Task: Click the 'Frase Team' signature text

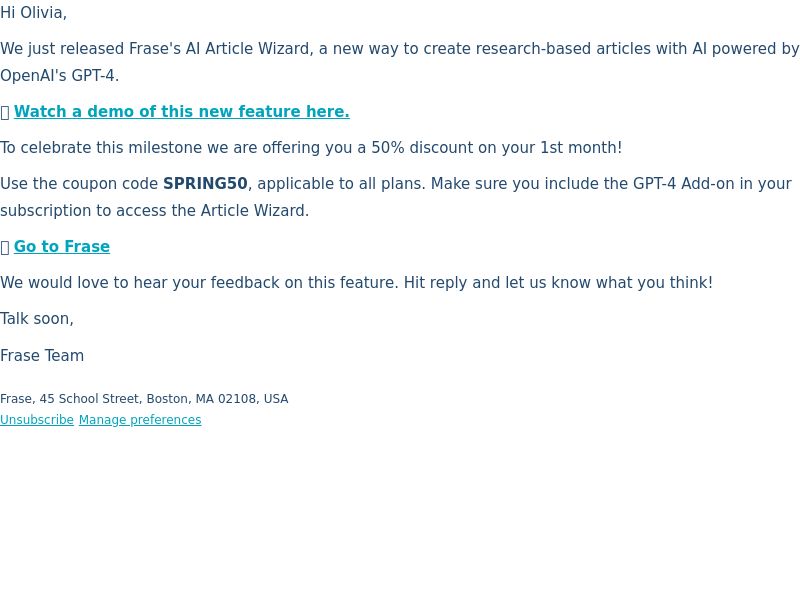Action: click(x=42, y=356)
